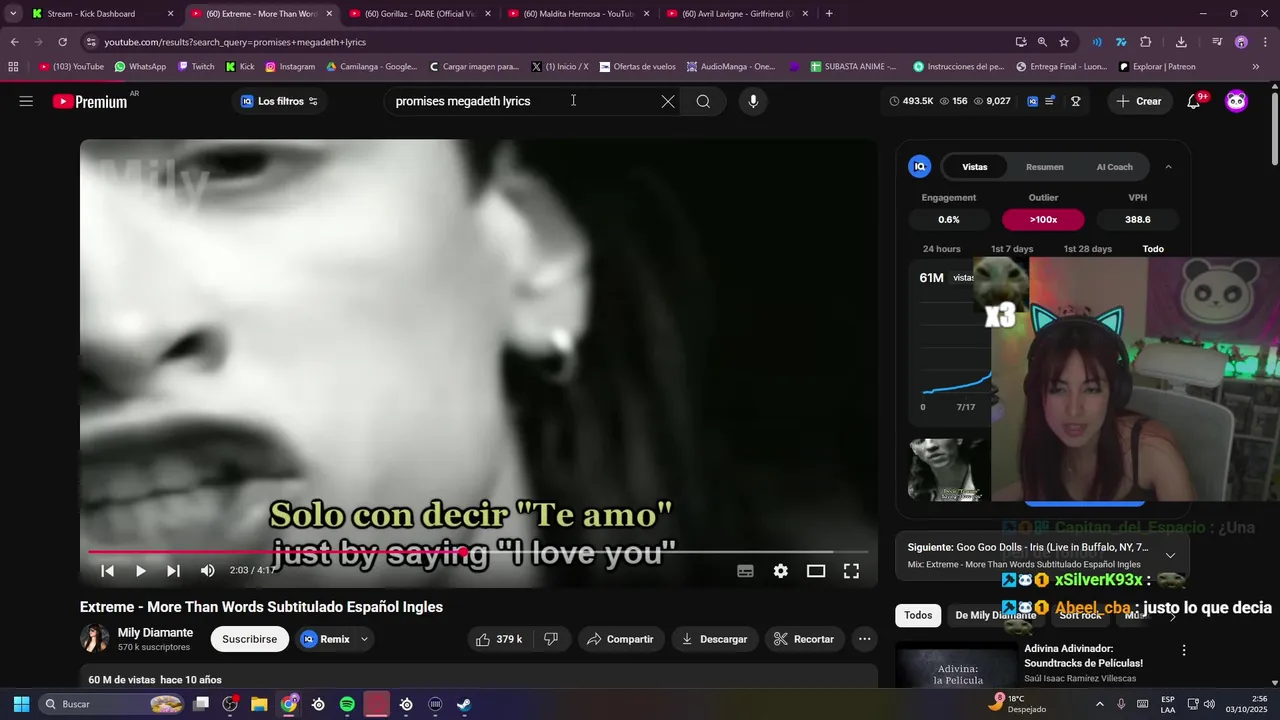This screenshot has height=720, width=1280.
Task: Open options for Adivina Adivinador video
Action: (x=1184, y=650)
